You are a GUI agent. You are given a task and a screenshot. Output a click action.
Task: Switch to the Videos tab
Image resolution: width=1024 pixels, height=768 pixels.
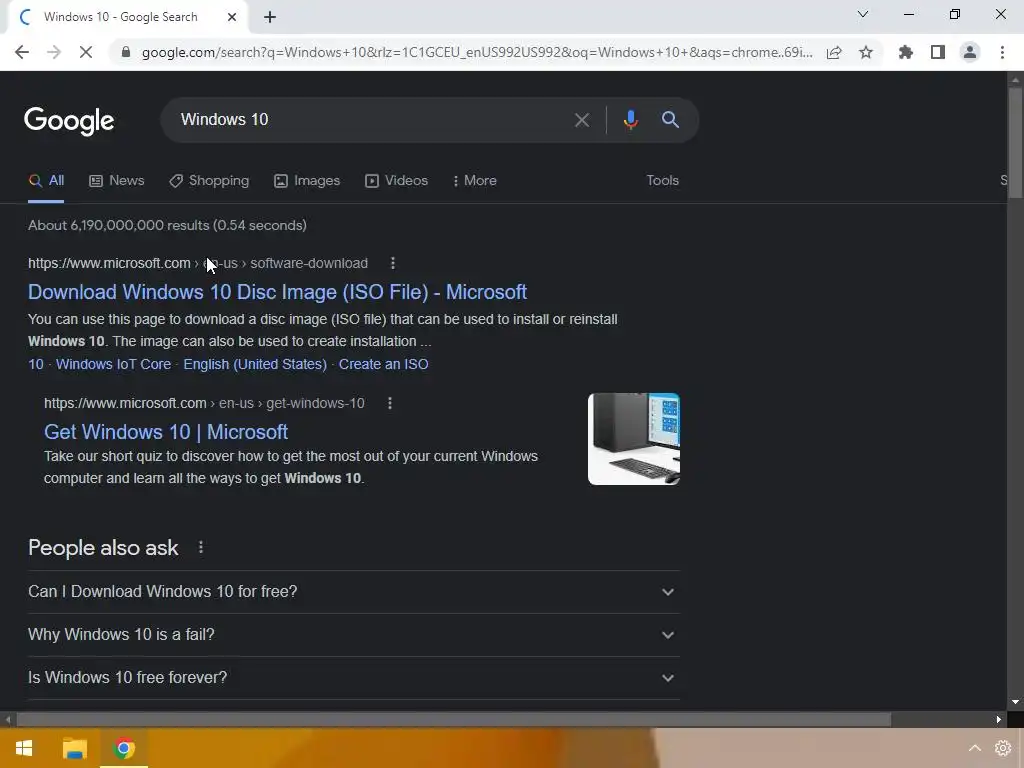[396, 181]
